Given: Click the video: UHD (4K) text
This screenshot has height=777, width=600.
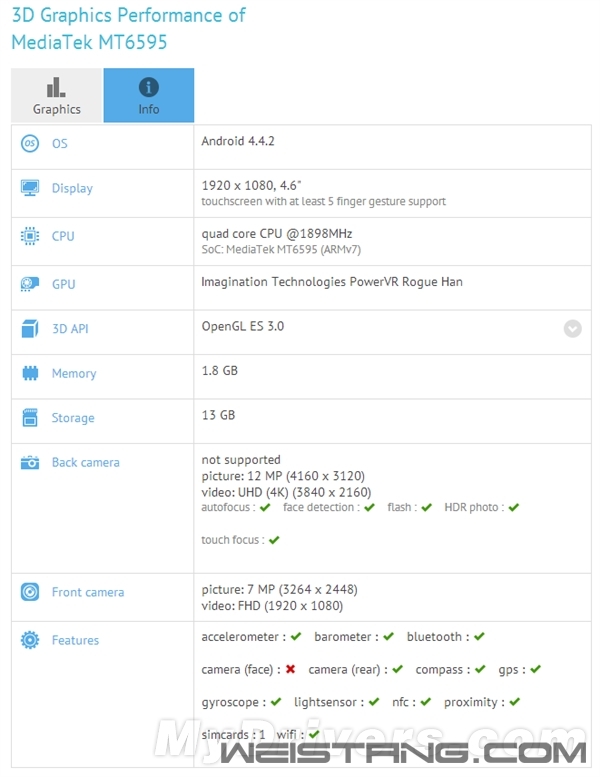Looking at the screenshot, I should click(286, 493).
